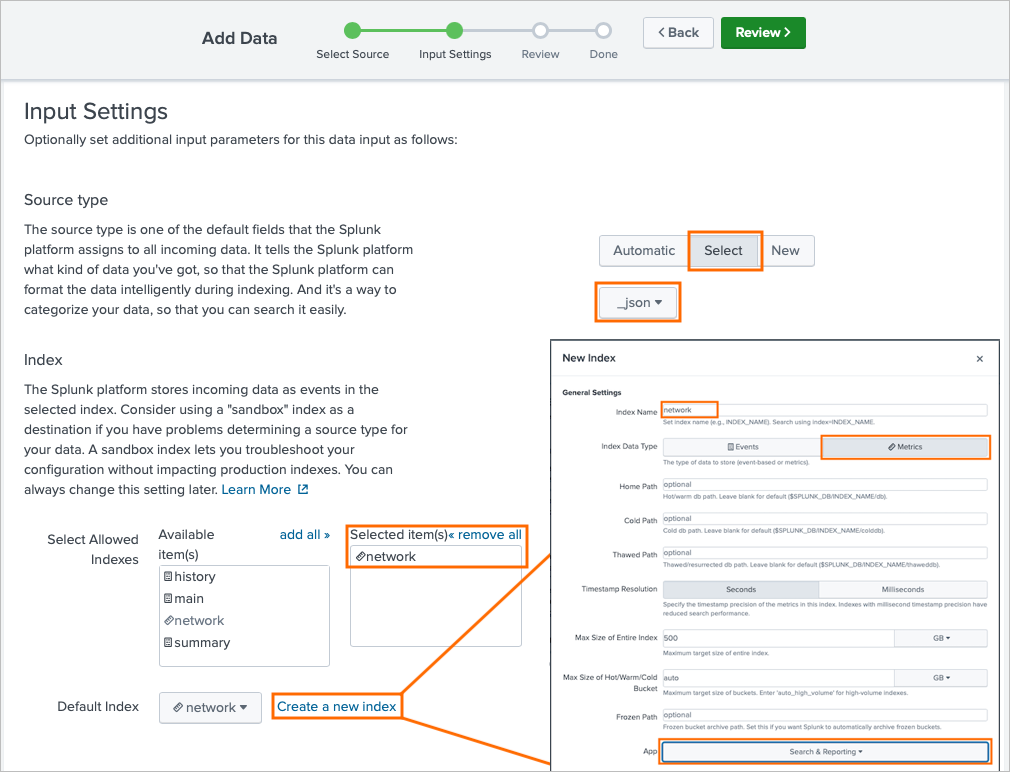Select Metrics index data type
The width and height of the screenshot is (1010, 772).
(x=905, y=447)
